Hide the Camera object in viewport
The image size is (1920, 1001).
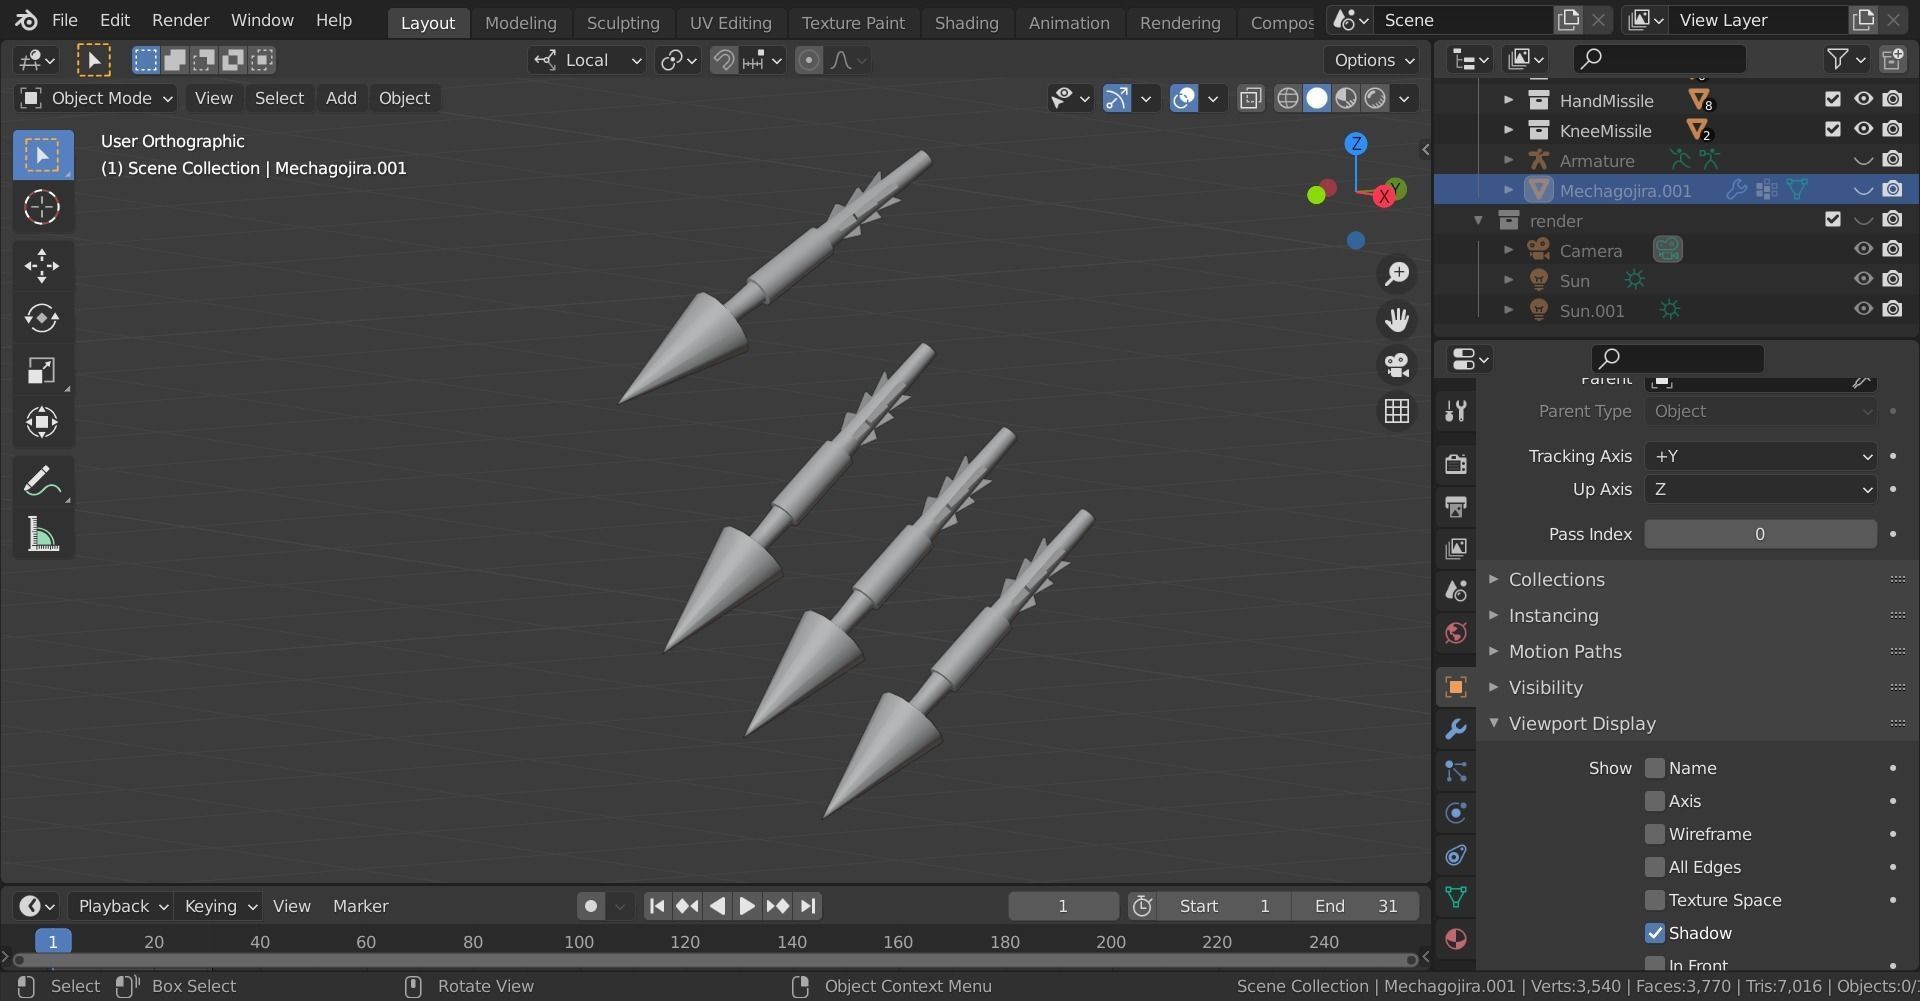pos(1863,249)
